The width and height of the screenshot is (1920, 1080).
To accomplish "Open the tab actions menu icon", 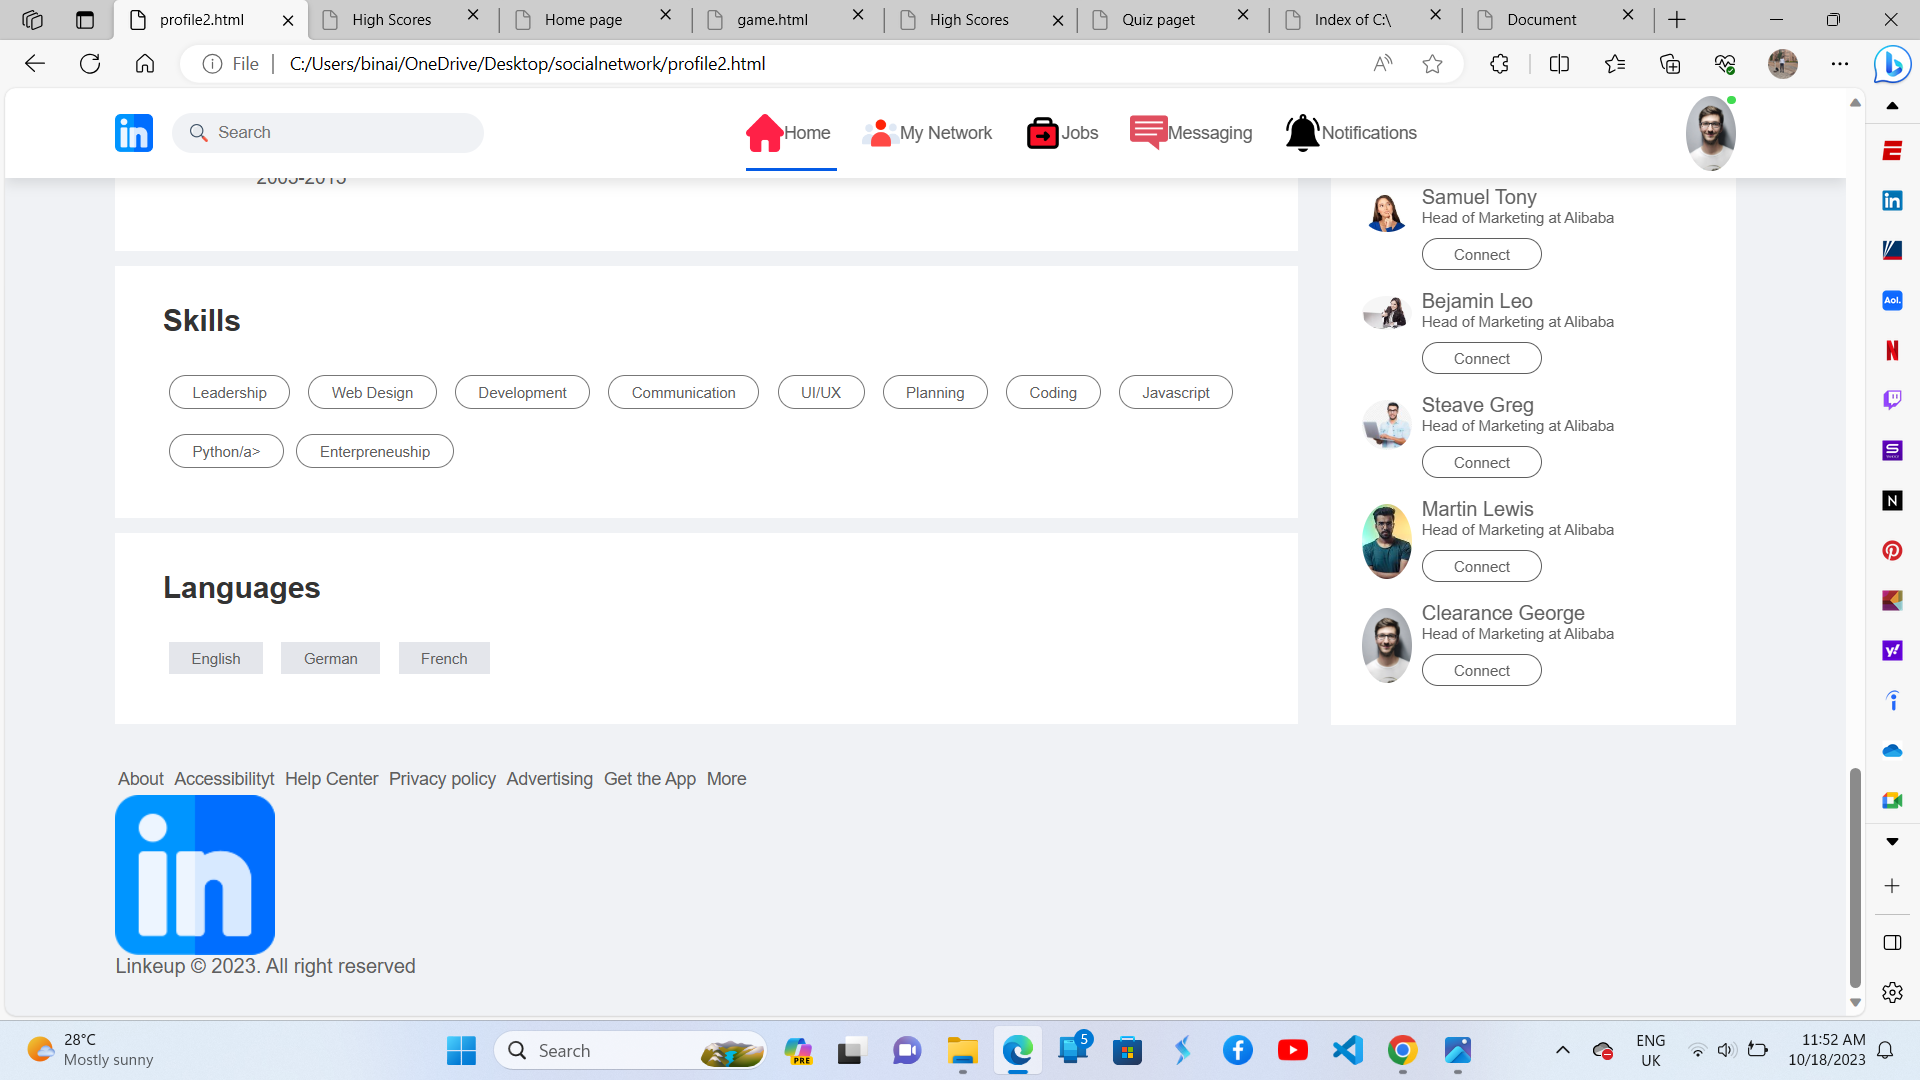I will (x=85, y=19).
